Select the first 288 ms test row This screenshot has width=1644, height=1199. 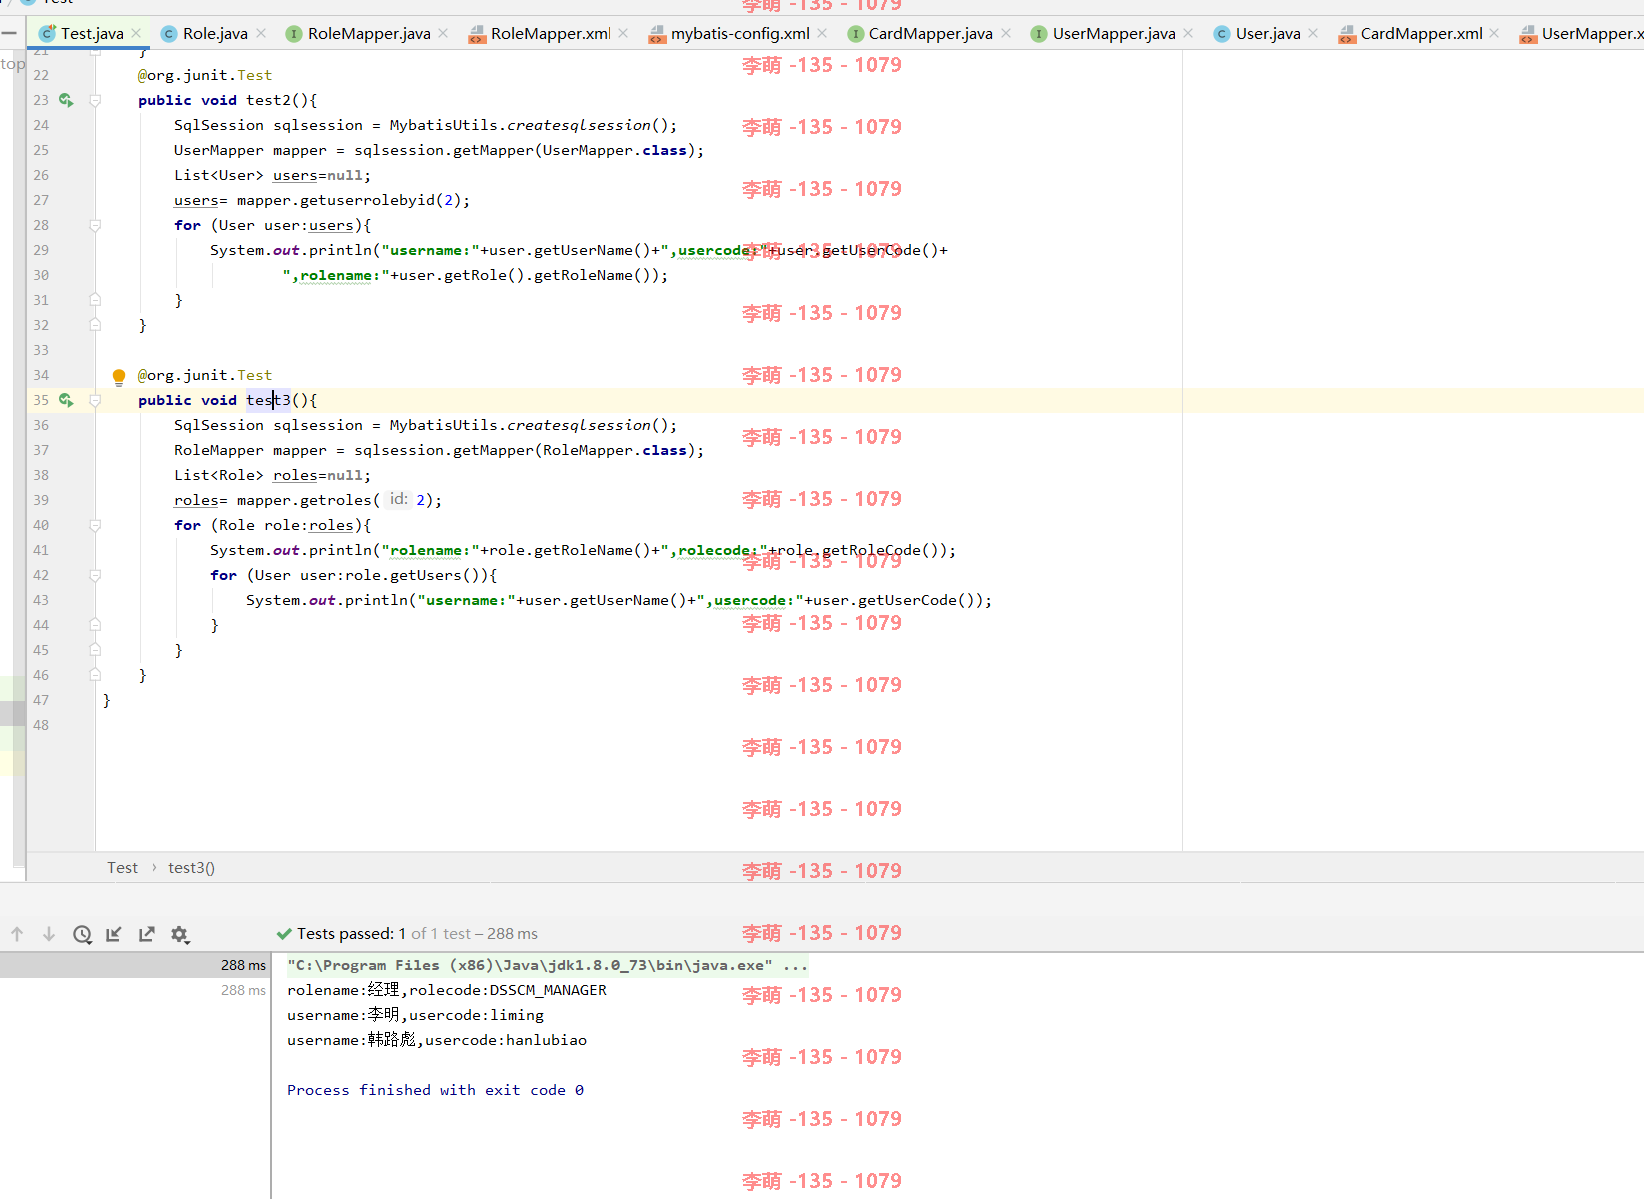pos(135,965)
